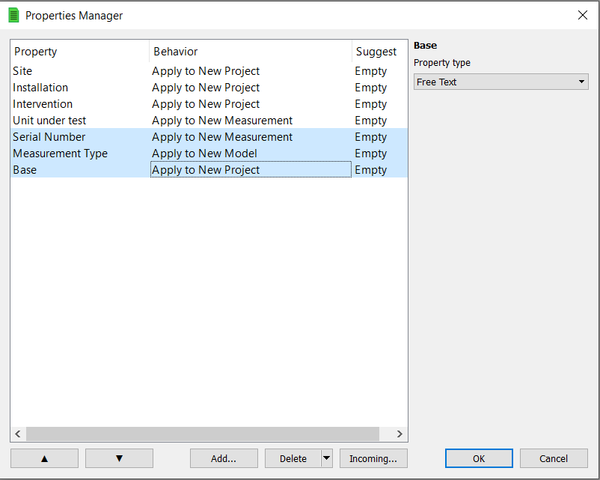Click the move down arrow button
The image size is (600, 480).
tap(119, 458)
